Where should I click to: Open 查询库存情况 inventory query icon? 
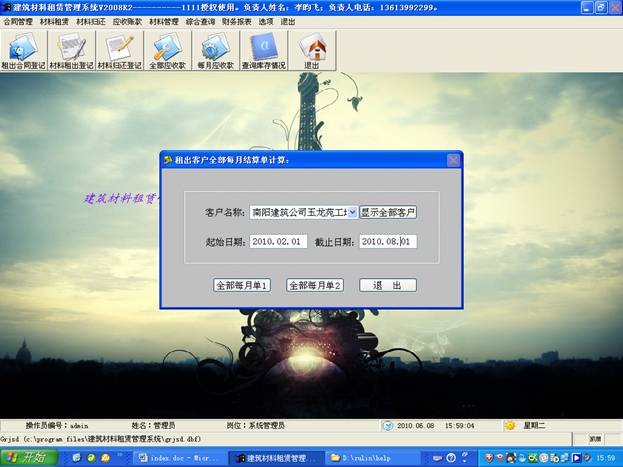263,50
